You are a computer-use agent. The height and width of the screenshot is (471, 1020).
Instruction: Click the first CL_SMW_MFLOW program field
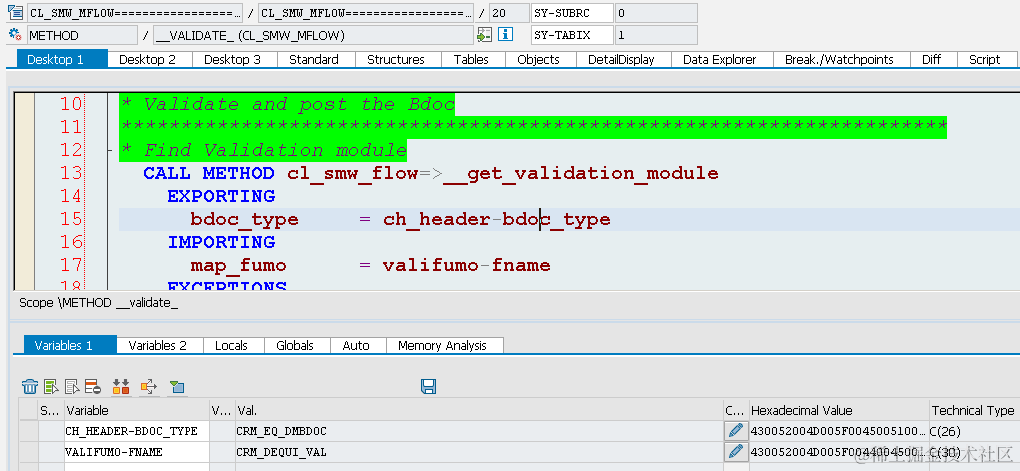pyautogui.click(x=134, y=13)
